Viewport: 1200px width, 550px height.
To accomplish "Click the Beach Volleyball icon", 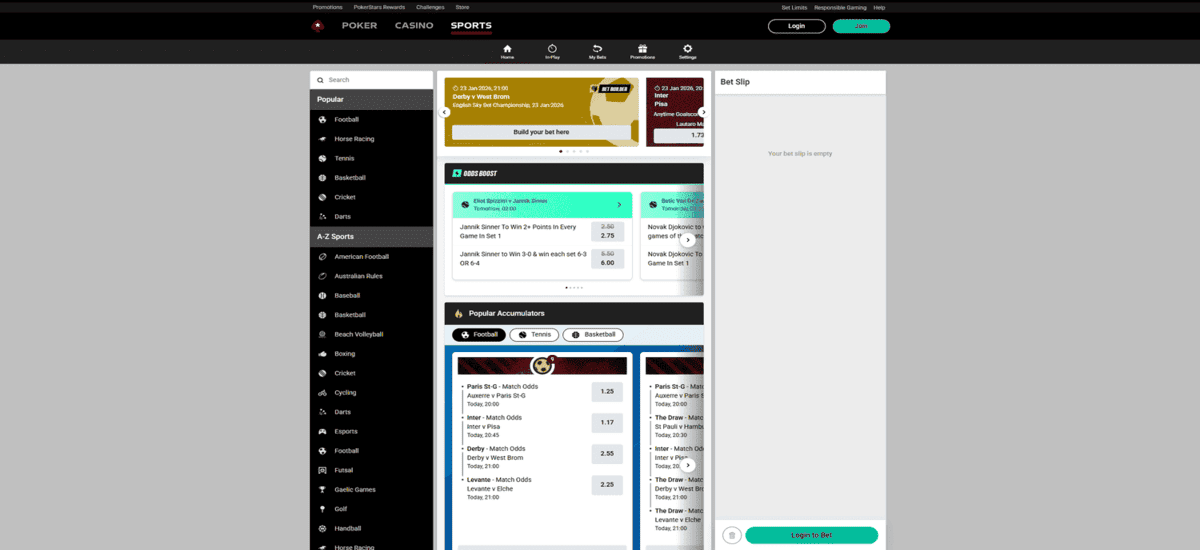I will (x=322, y=334).
